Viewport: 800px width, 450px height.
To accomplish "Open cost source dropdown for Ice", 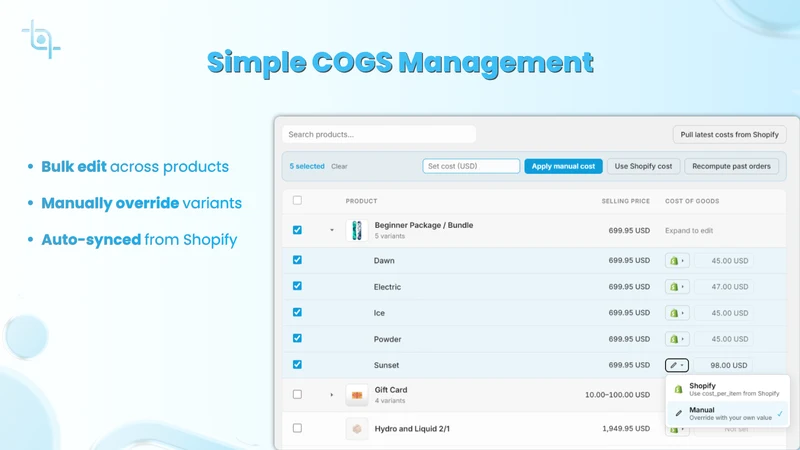I will 677,313.
